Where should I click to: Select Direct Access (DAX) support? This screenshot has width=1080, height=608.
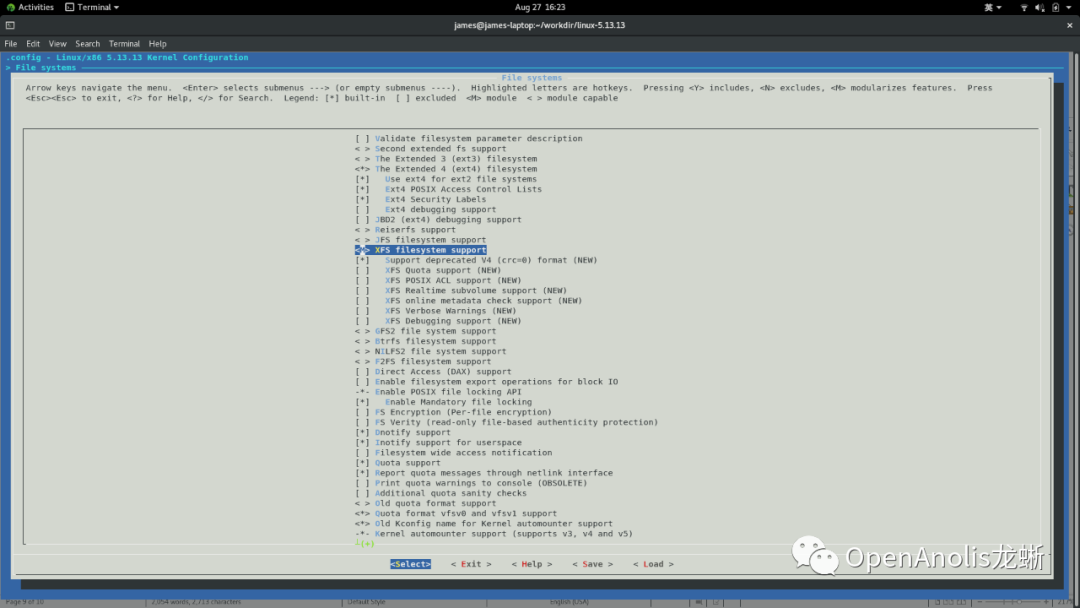(x=433, y=371)
